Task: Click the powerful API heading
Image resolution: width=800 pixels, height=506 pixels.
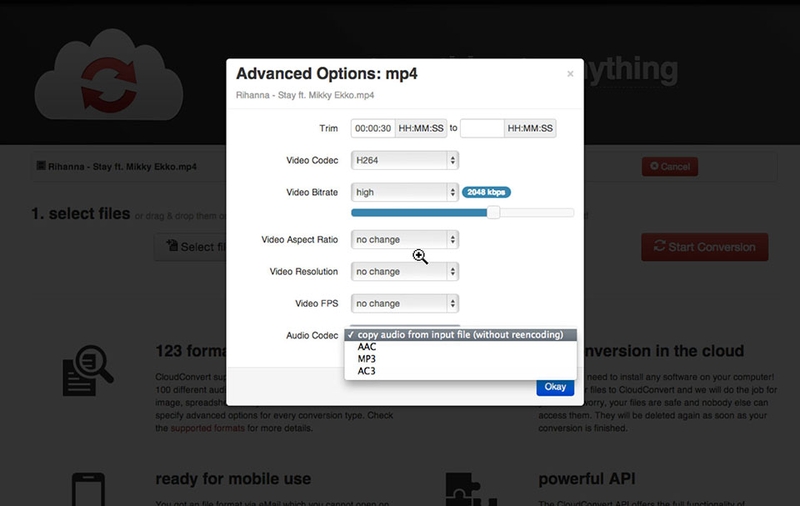Action: tap(587, 479)
